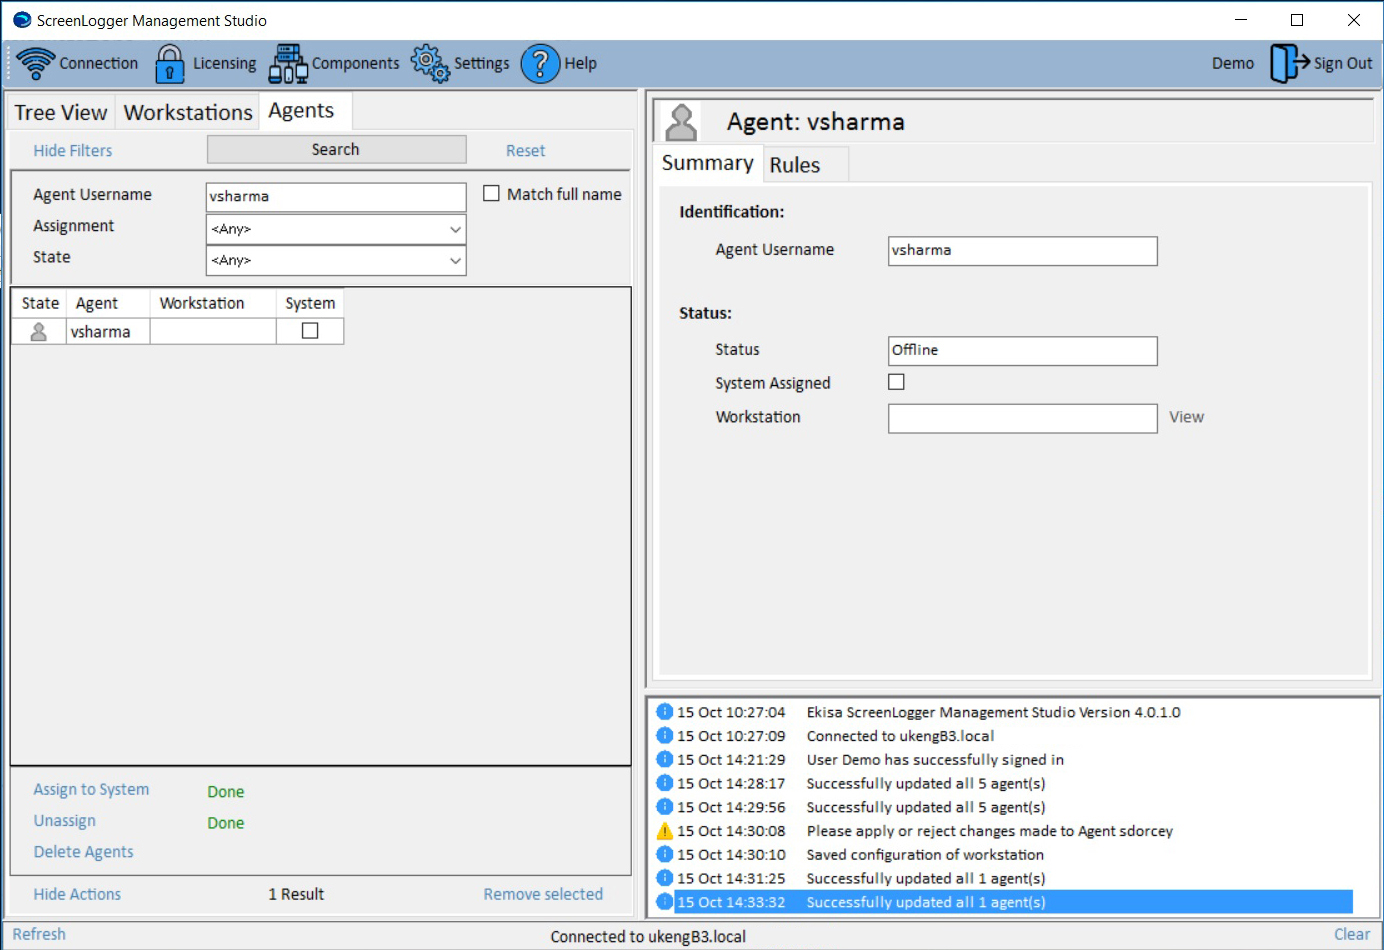The height and width of the screenshot is (950, 1384).
Task: Click Assign to System link
Action: (x=91, y=790)
